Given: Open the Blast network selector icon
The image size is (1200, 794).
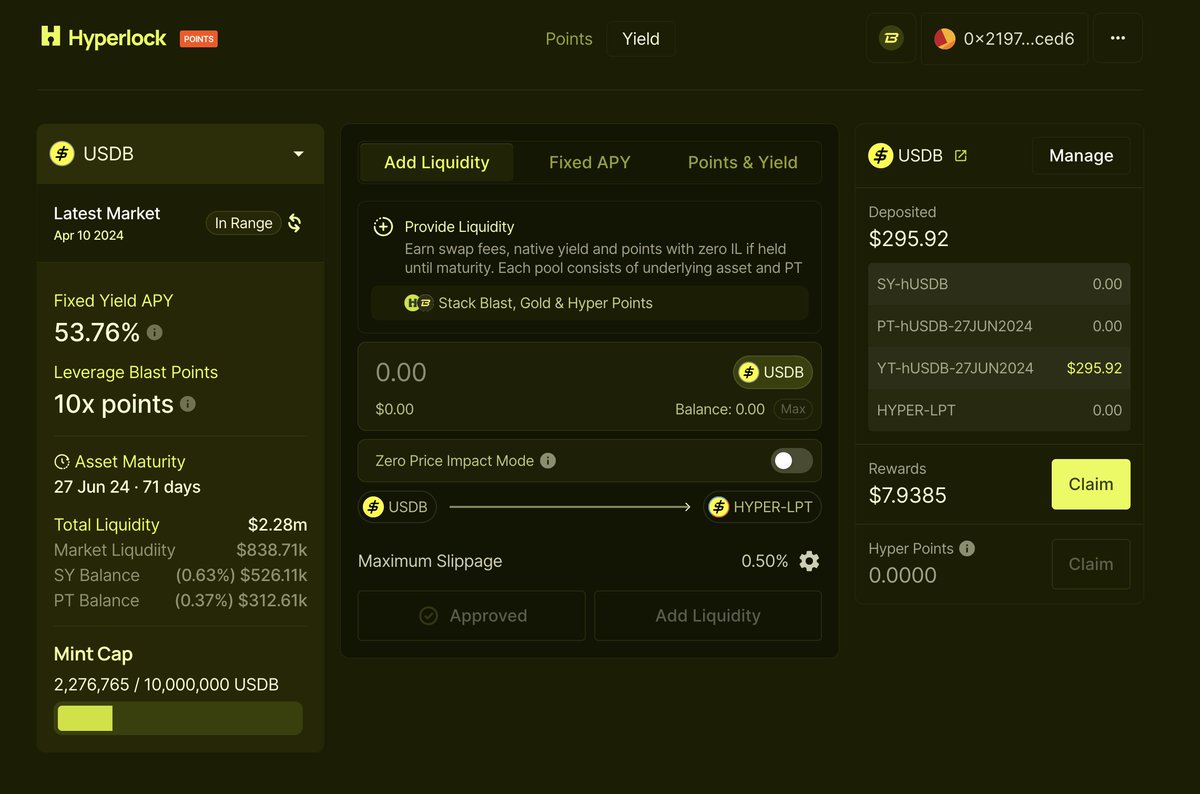Looking at the screenshot, I should pos(891,38).
